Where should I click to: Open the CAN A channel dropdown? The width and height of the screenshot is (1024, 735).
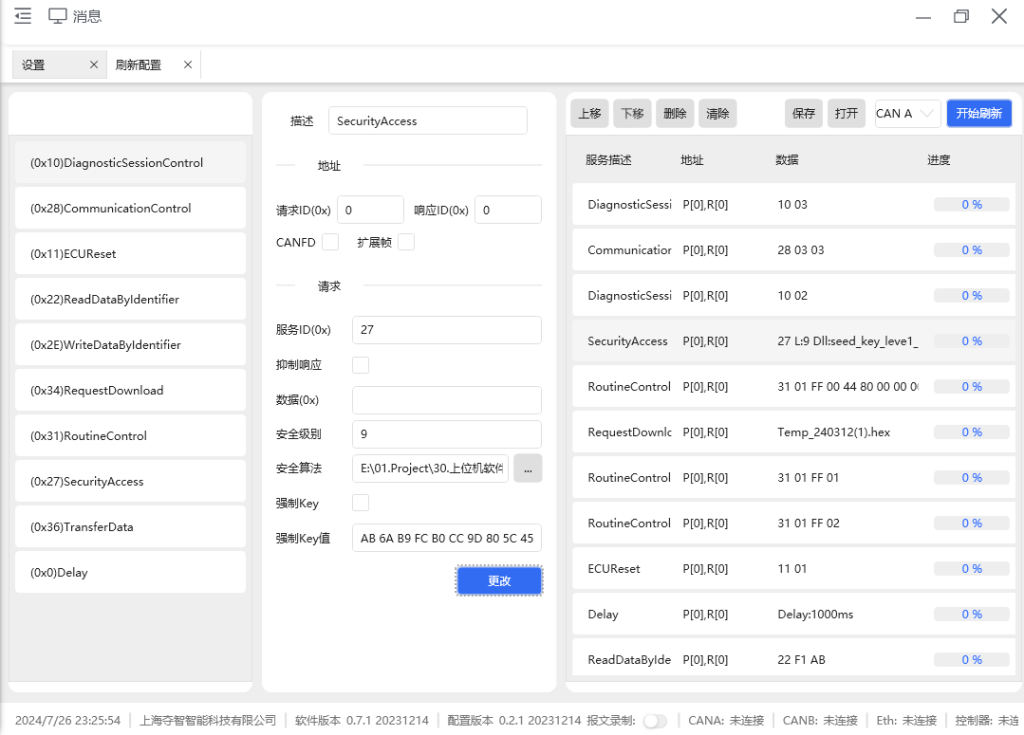click(907, 113)
